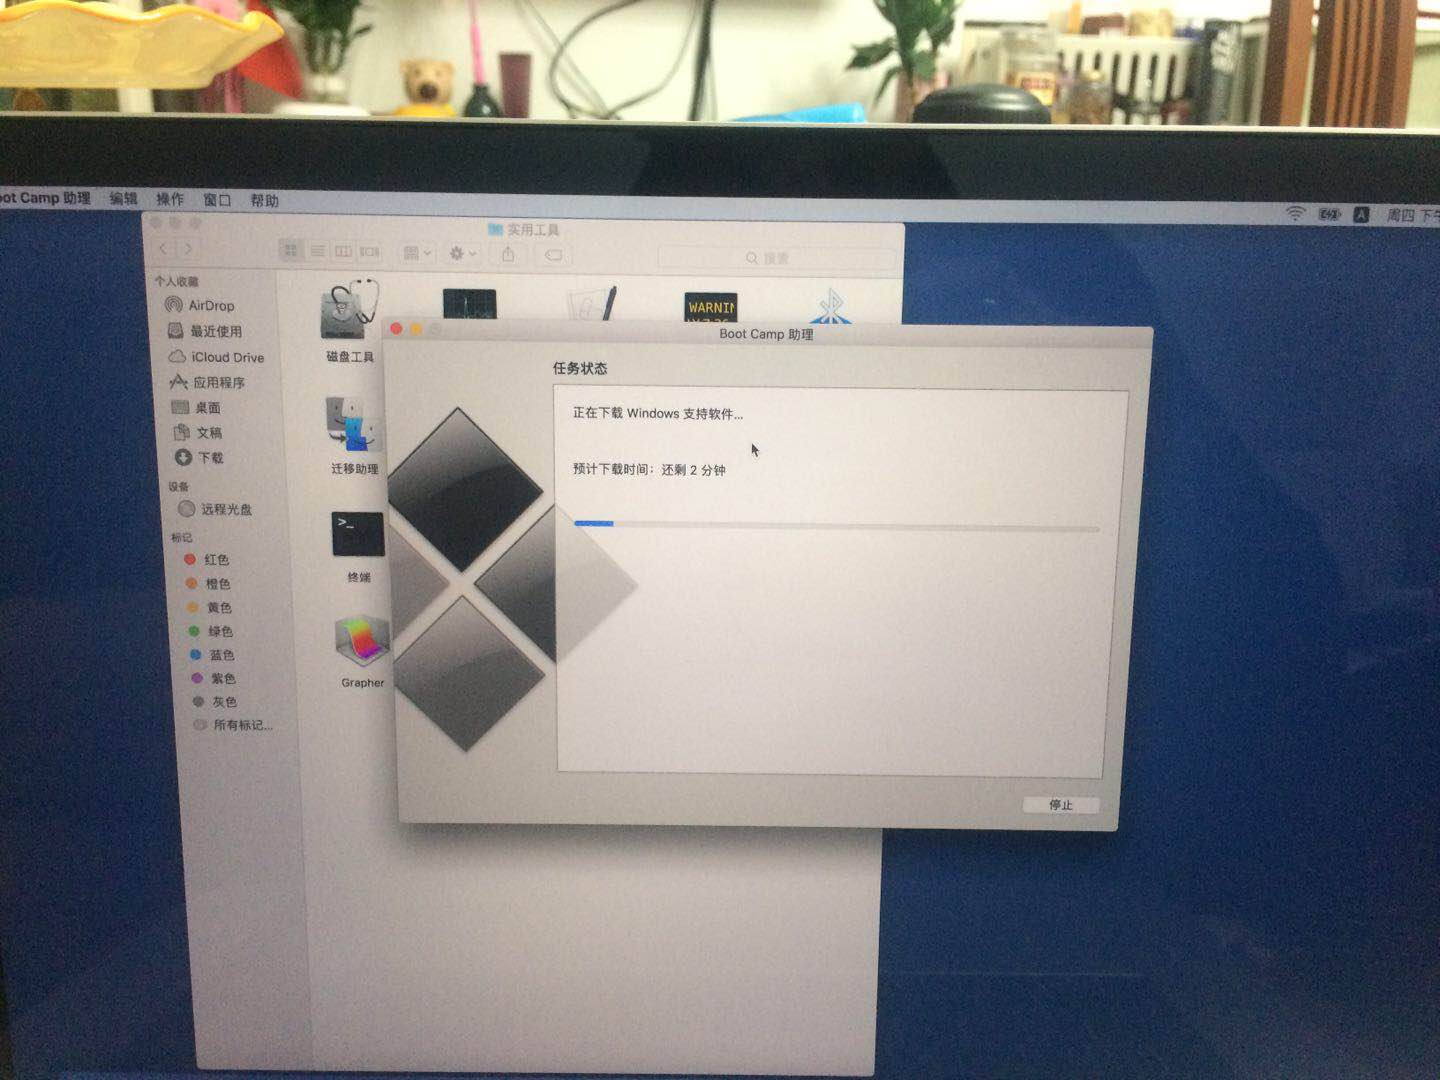Image resolution: width=1440 pixels, height=1080 pixels.
Task: Open the 编辑 (Edit) menu
Action: 124,198
